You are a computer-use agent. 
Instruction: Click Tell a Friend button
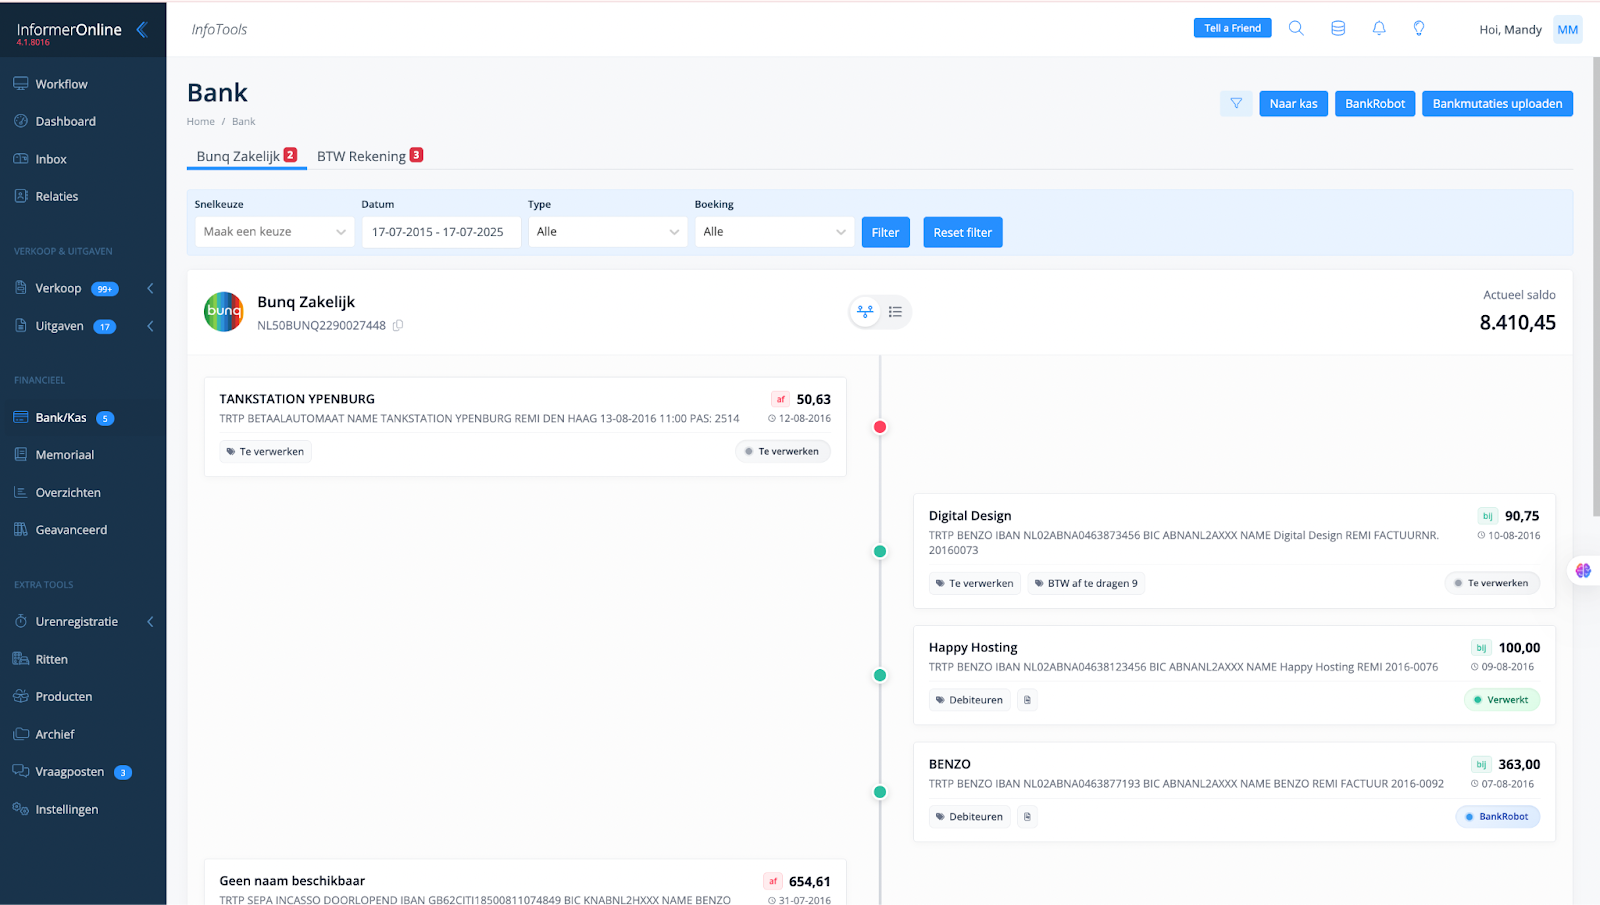1232,28
